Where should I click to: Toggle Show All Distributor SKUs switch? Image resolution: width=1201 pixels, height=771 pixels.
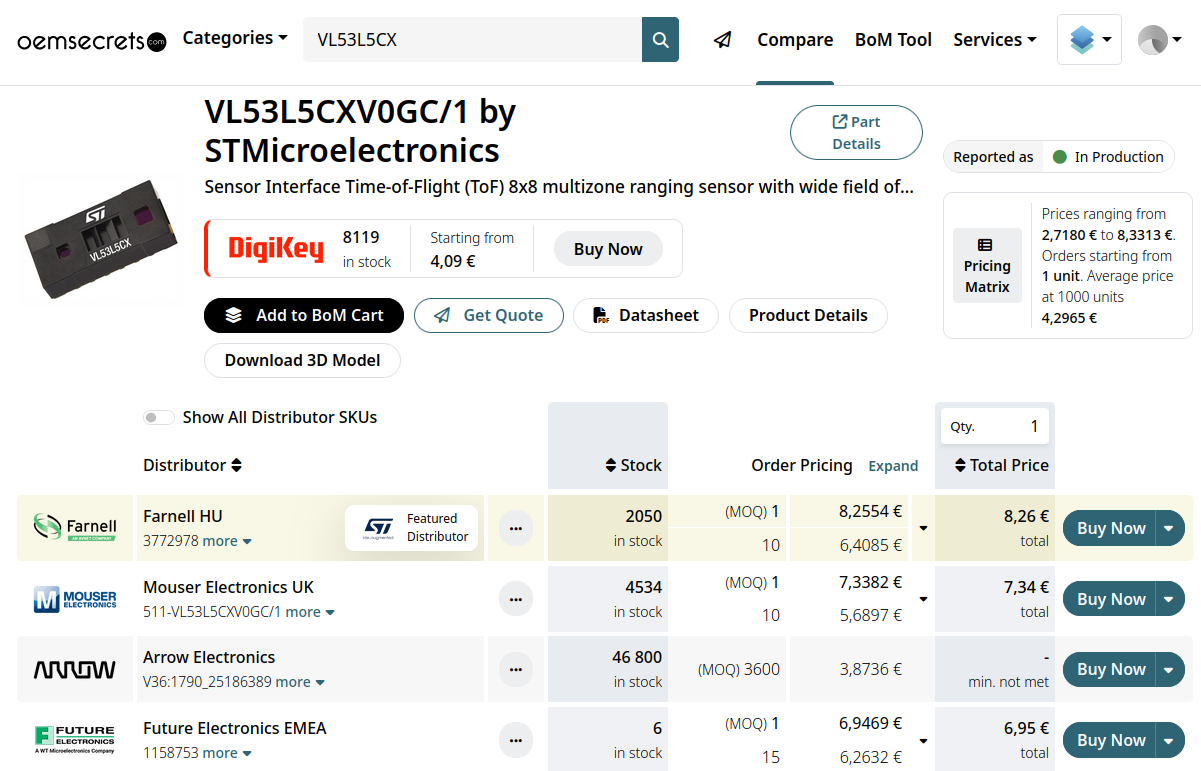(158, 418)
